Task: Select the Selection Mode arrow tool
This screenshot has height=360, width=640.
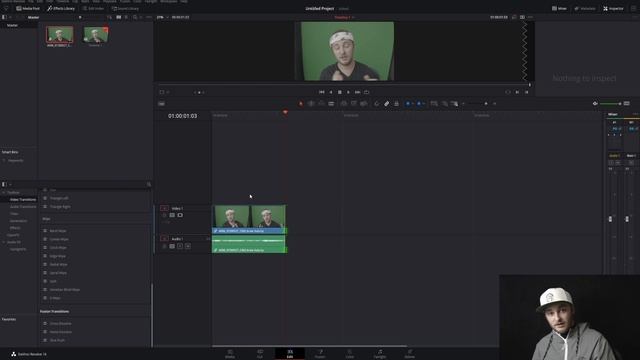Action: point(301,104)
